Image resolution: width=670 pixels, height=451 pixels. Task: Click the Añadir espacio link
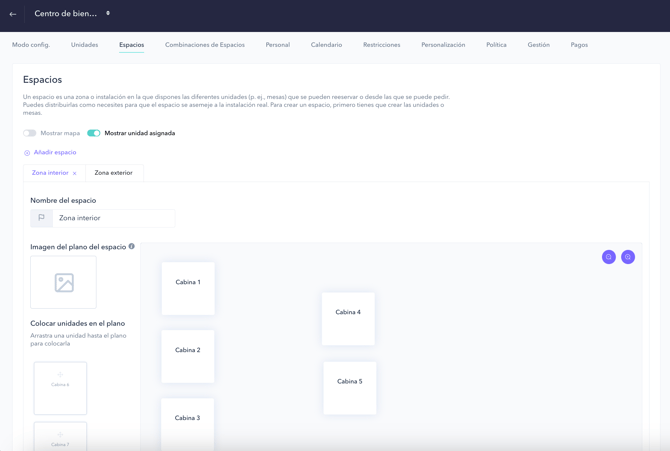point(55,152)
